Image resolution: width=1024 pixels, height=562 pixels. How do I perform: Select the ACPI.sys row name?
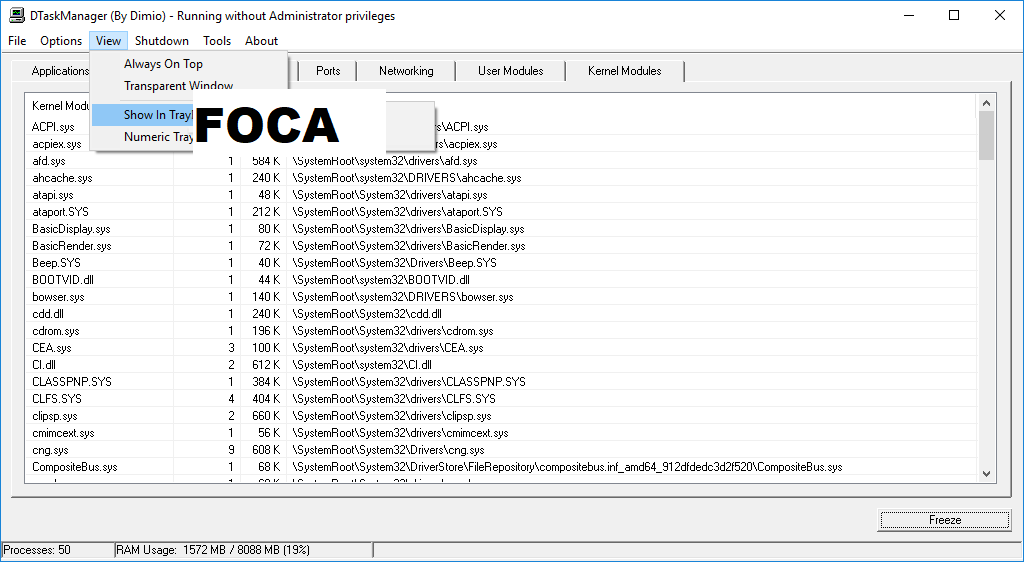pyautogui.click(x=53, y=127)
